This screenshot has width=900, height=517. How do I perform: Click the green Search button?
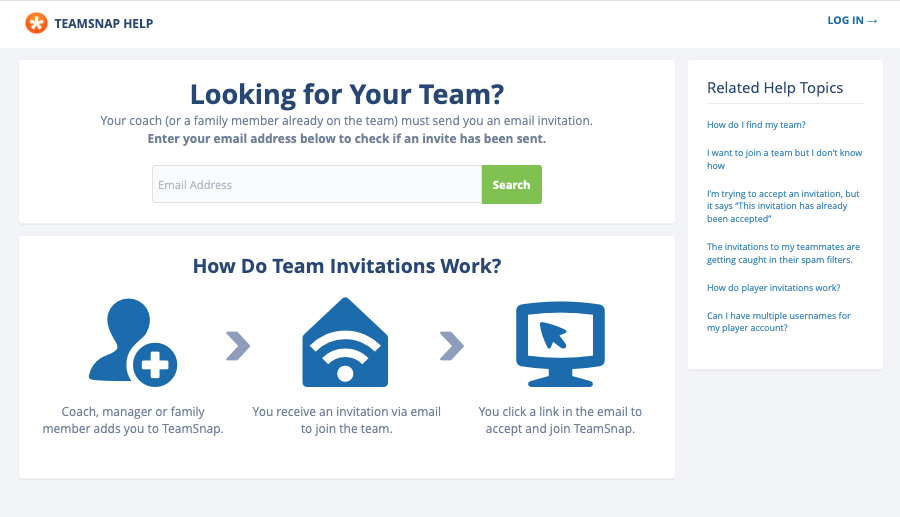(x=511, y=184)
